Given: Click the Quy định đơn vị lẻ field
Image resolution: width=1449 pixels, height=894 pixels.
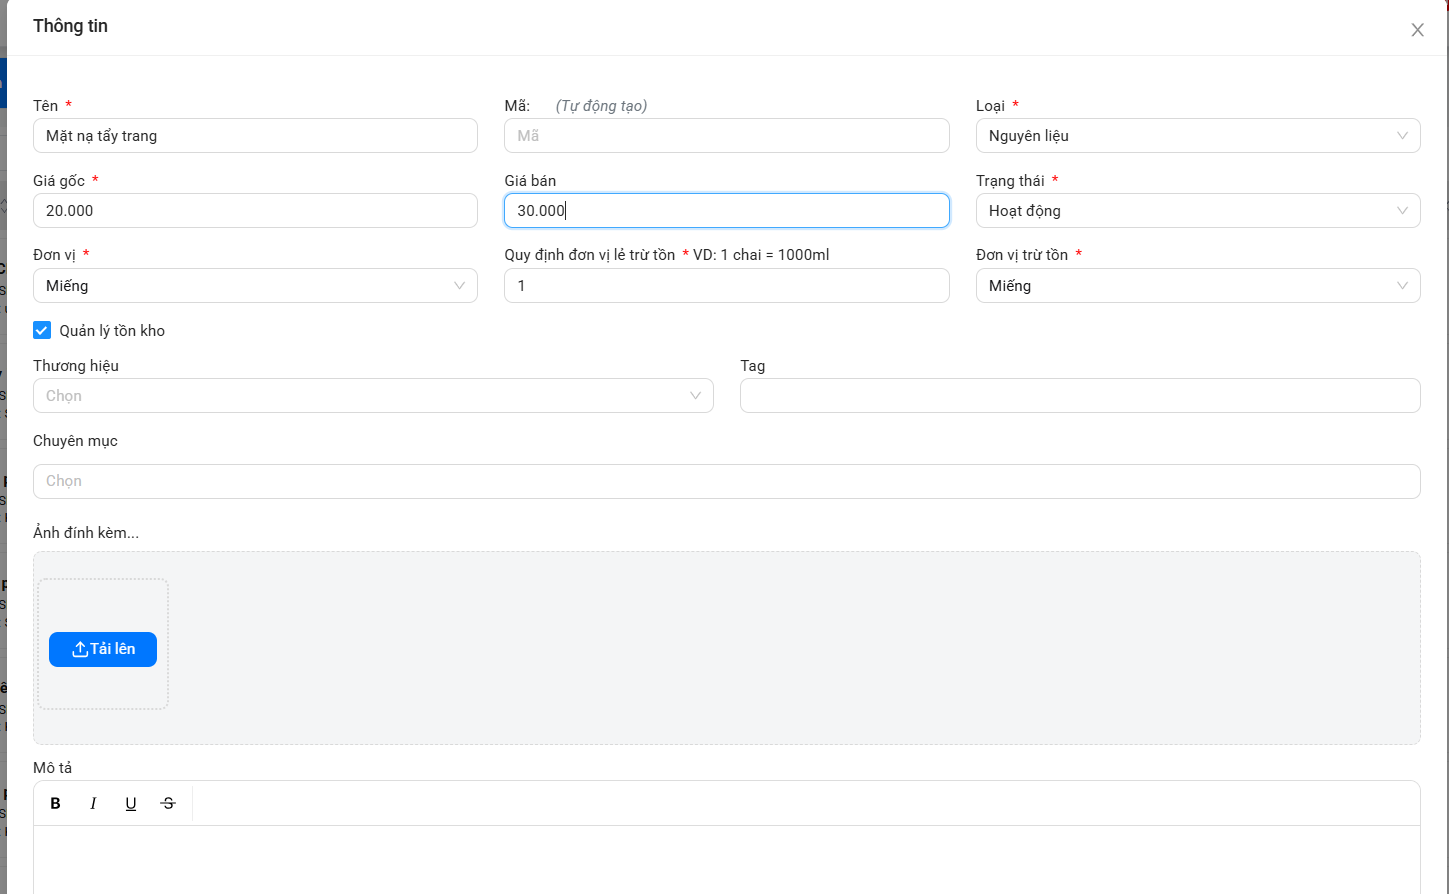Looking at the screenshot, I should pos(726,286).
